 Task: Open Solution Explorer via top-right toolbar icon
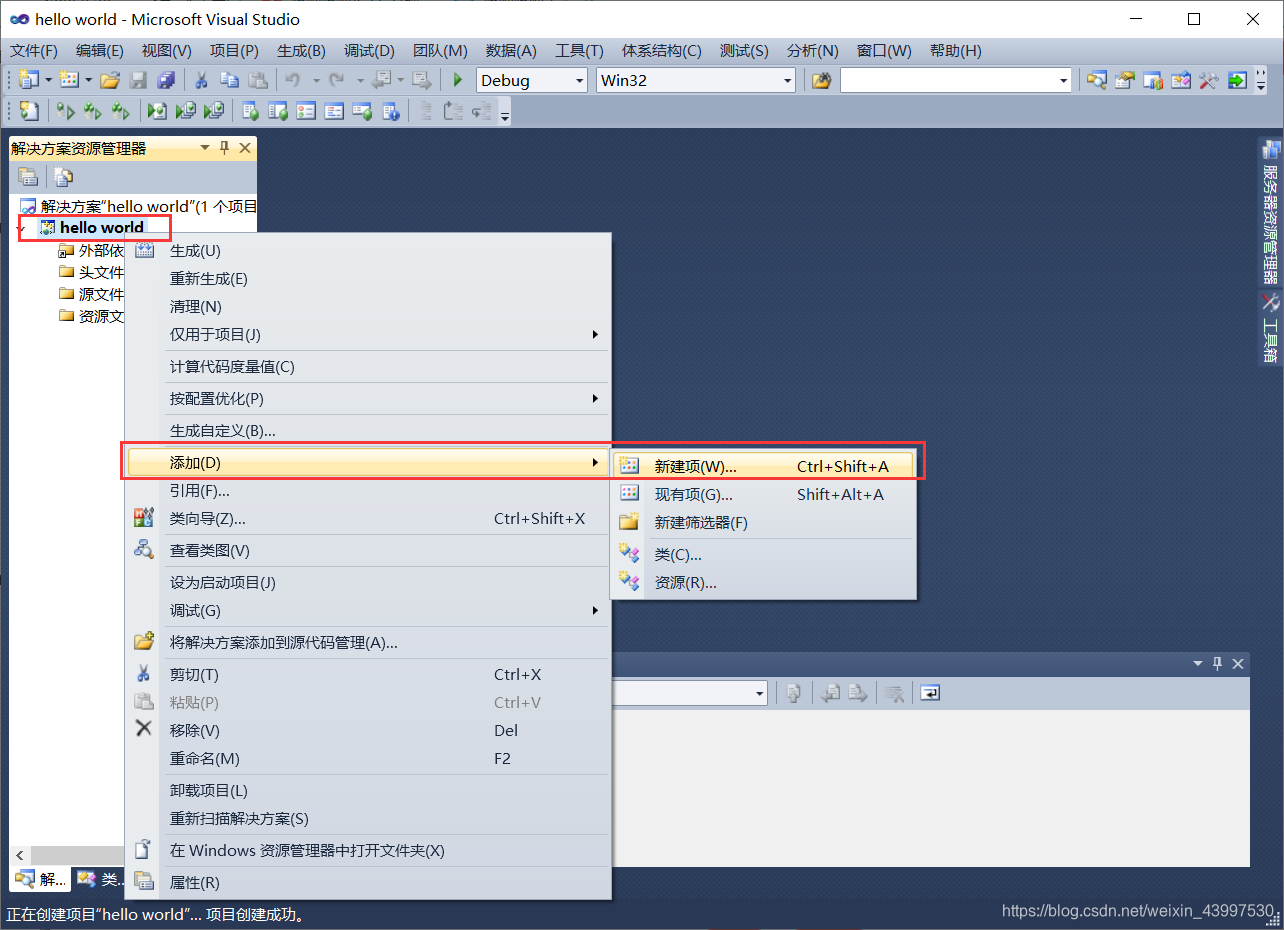(1097, 80)
